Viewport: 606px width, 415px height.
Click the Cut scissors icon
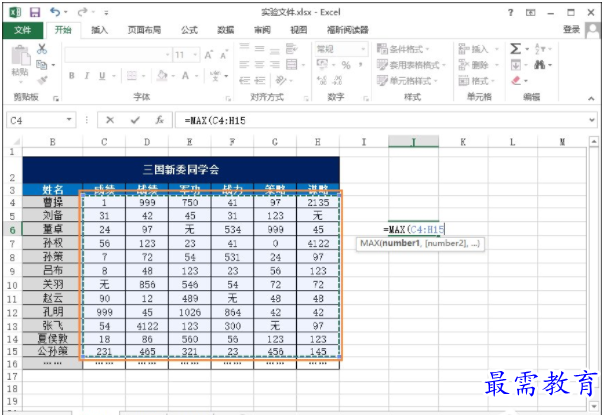pyautogui.click(x=42, y=49)
